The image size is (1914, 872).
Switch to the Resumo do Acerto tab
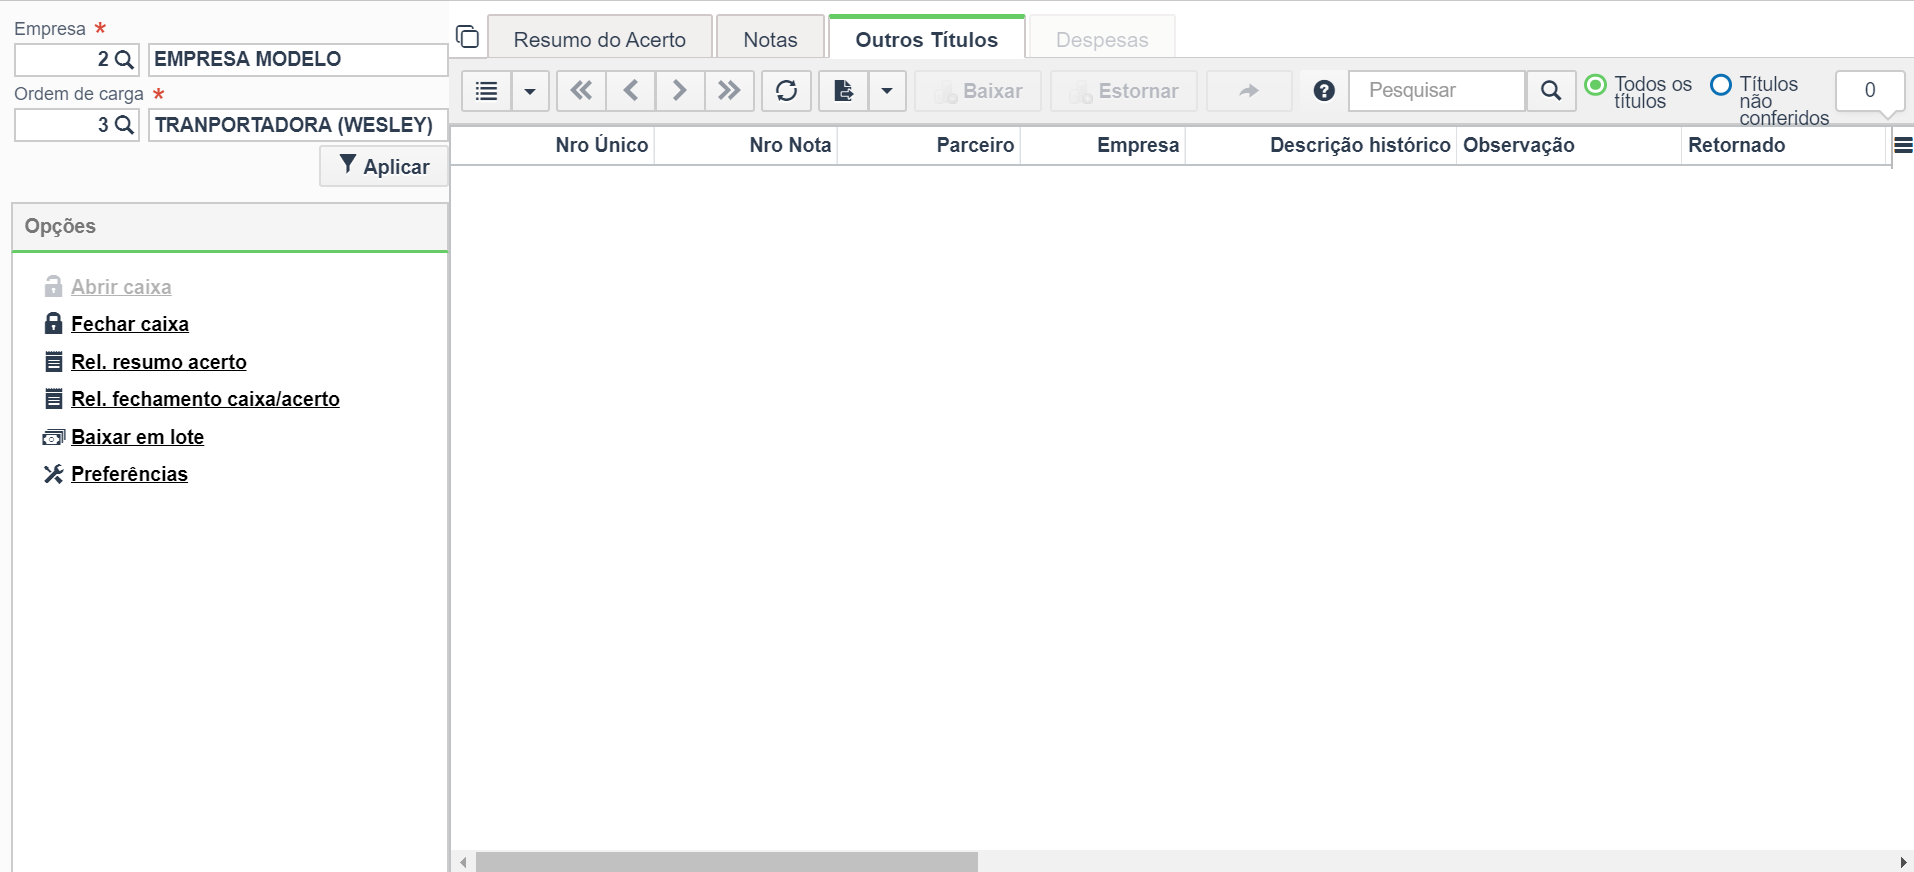[600, 40]
